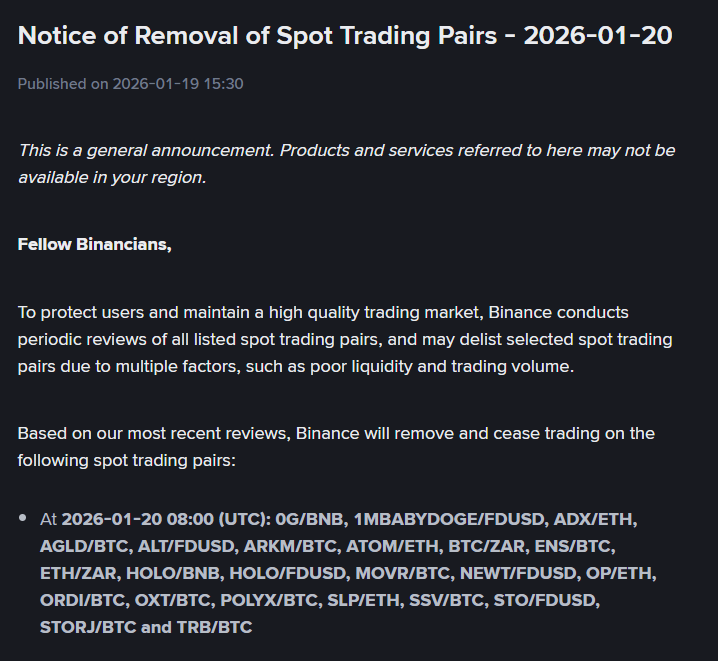Click the "Fellow Binancians," greeting
718x661 pixels.
94,244
